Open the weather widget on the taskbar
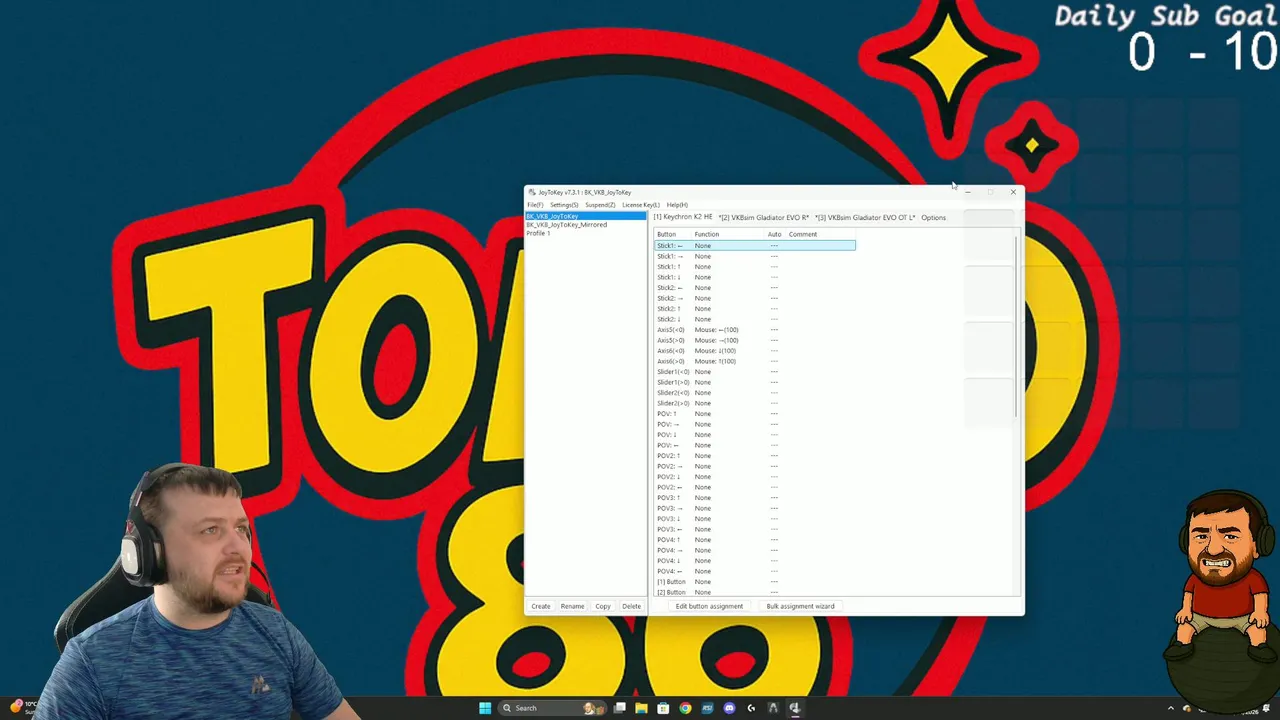The width and height of the screenshot is (1280, 720). (22, 707)
